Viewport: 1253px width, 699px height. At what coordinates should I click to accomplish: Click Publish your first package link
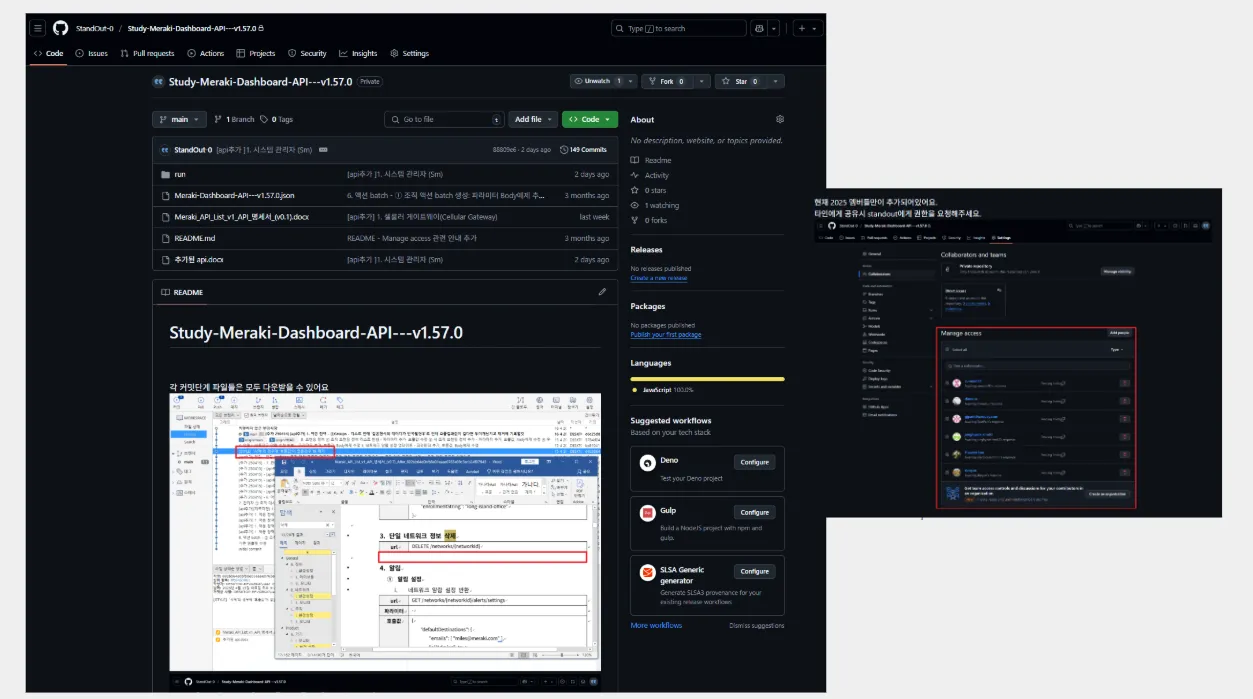pyautogui.click(x=666, y=334)
